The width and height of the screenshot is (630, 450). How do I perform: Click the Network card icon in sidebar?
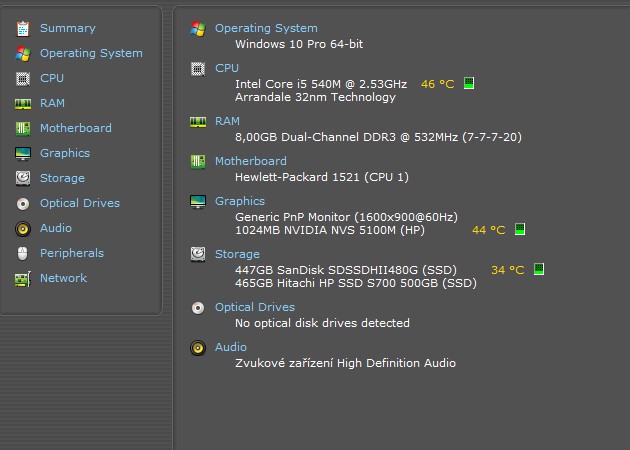click(x=23, y=279)
